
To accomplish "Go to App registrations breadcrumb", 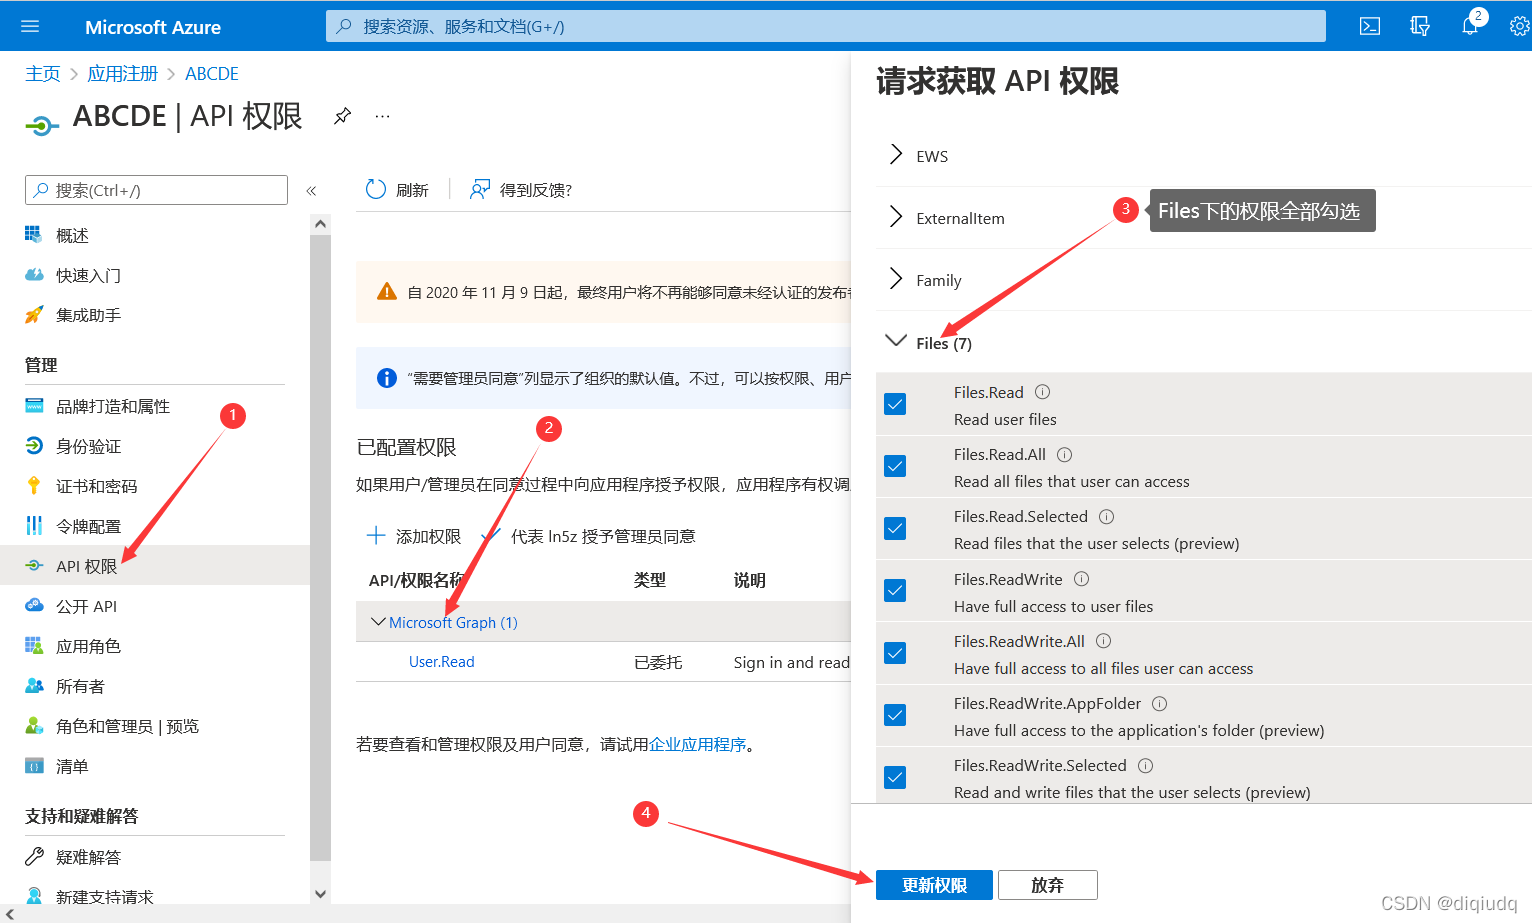I will (123, 73).
